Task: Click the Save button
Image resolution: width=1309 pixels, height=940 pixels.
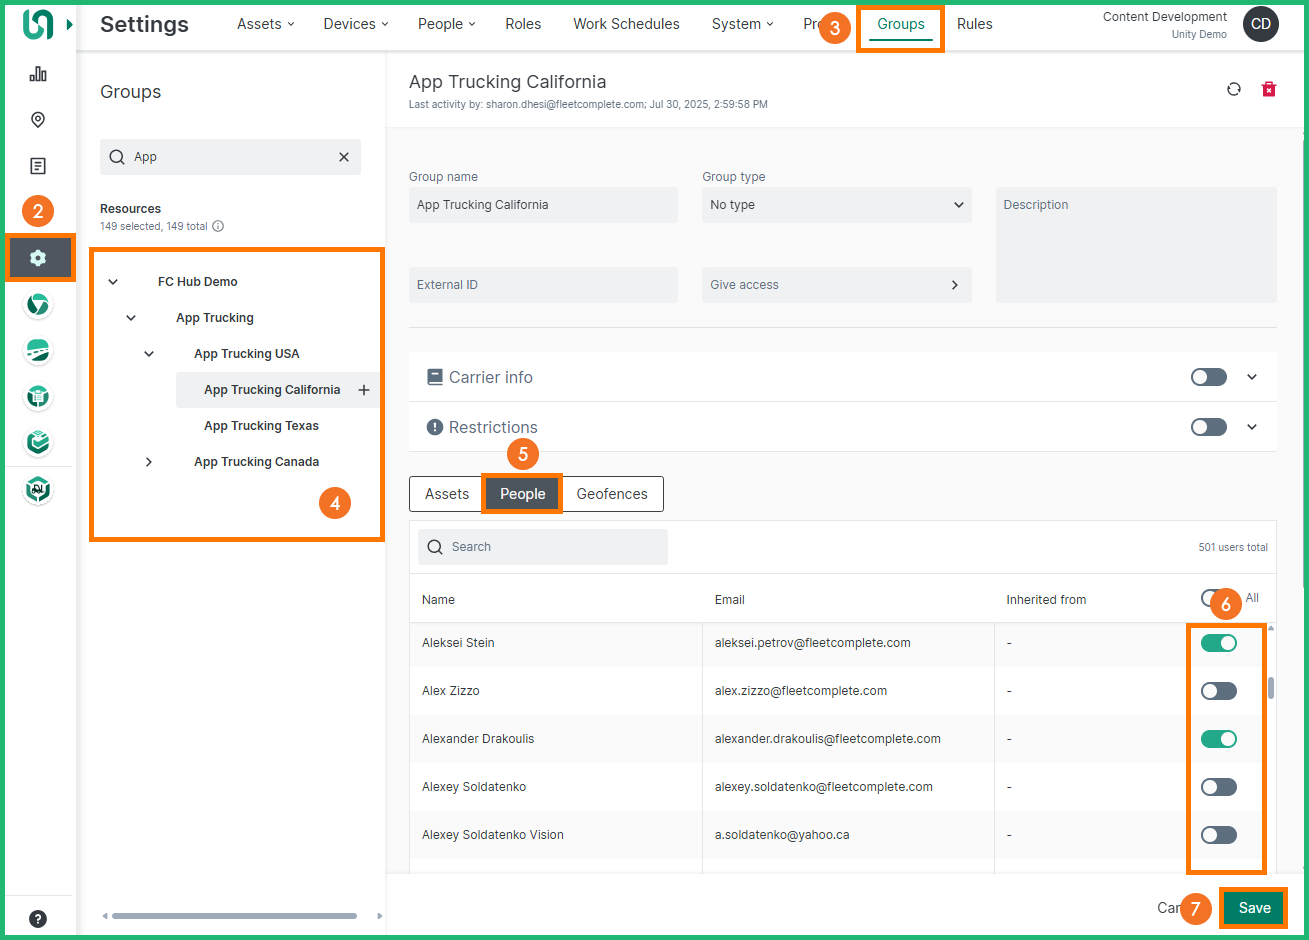Action: coord(1254,908)
